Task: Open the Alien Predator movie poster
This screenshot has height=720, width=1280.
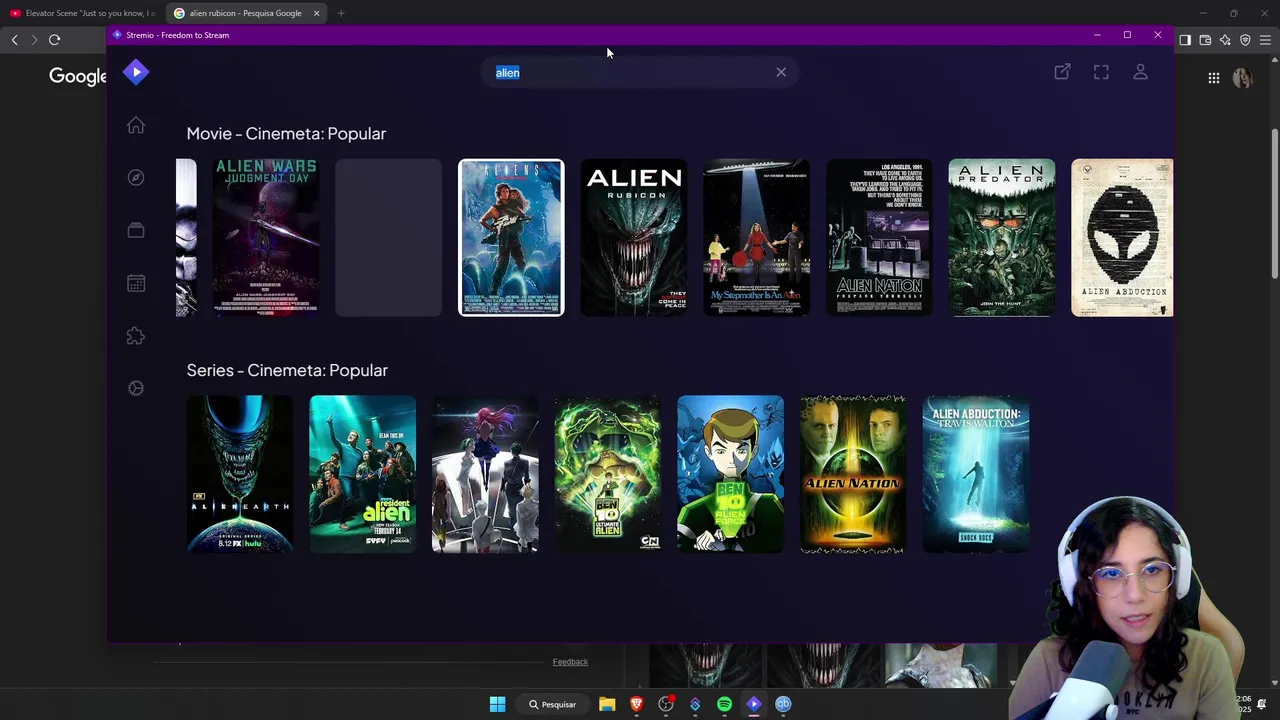Action: [x=1001, y=238]
